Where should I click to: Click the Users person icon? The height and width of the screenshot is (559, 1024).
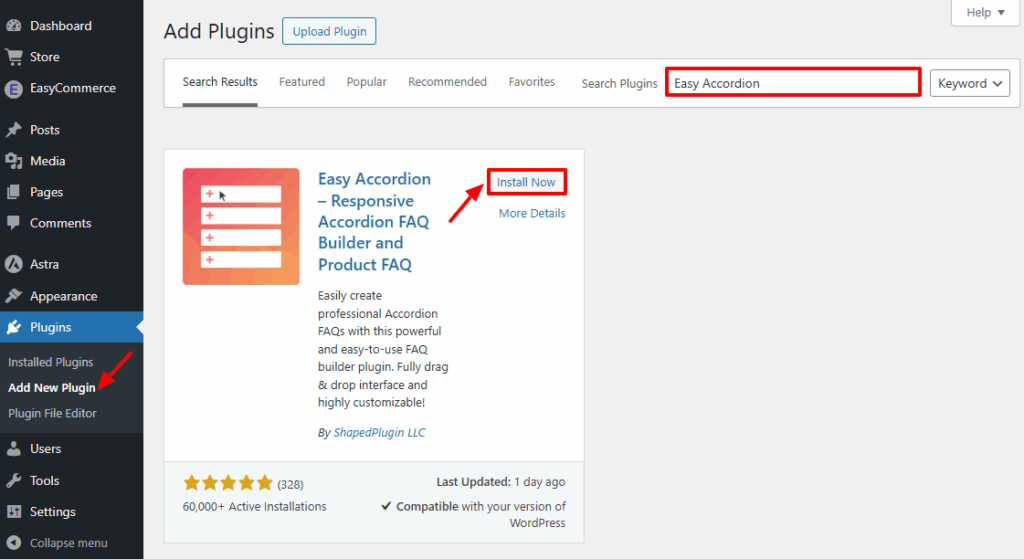tap(14, 449)
